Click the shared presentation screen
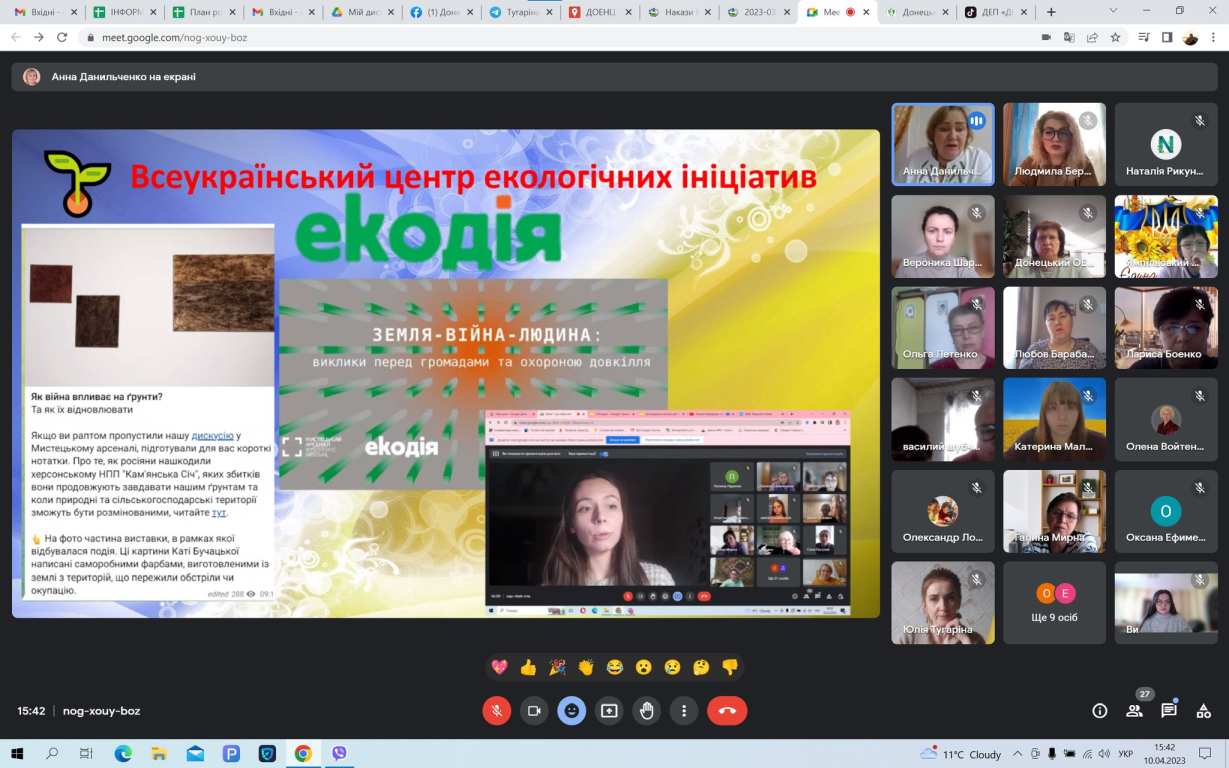The image size is (1229, 768). pyautogui.click(x=446, y=373)
